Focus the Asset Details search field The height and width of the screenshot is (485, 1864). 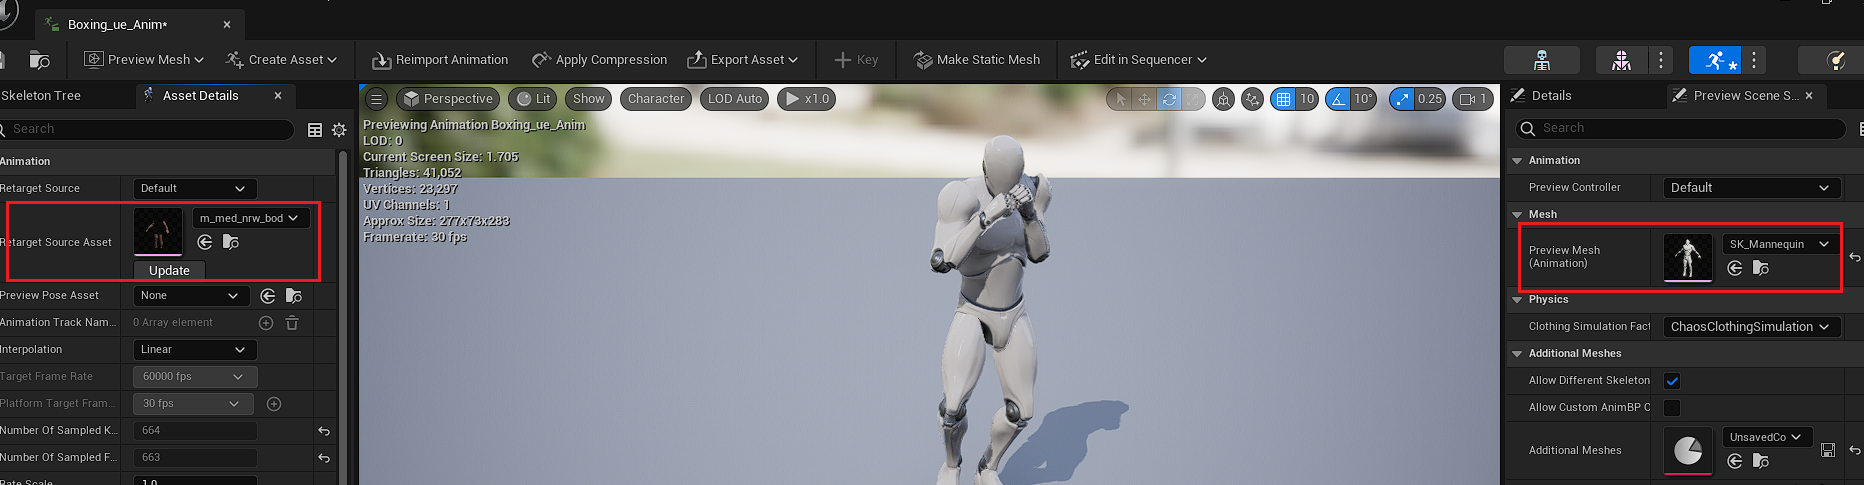click(146, 129)
